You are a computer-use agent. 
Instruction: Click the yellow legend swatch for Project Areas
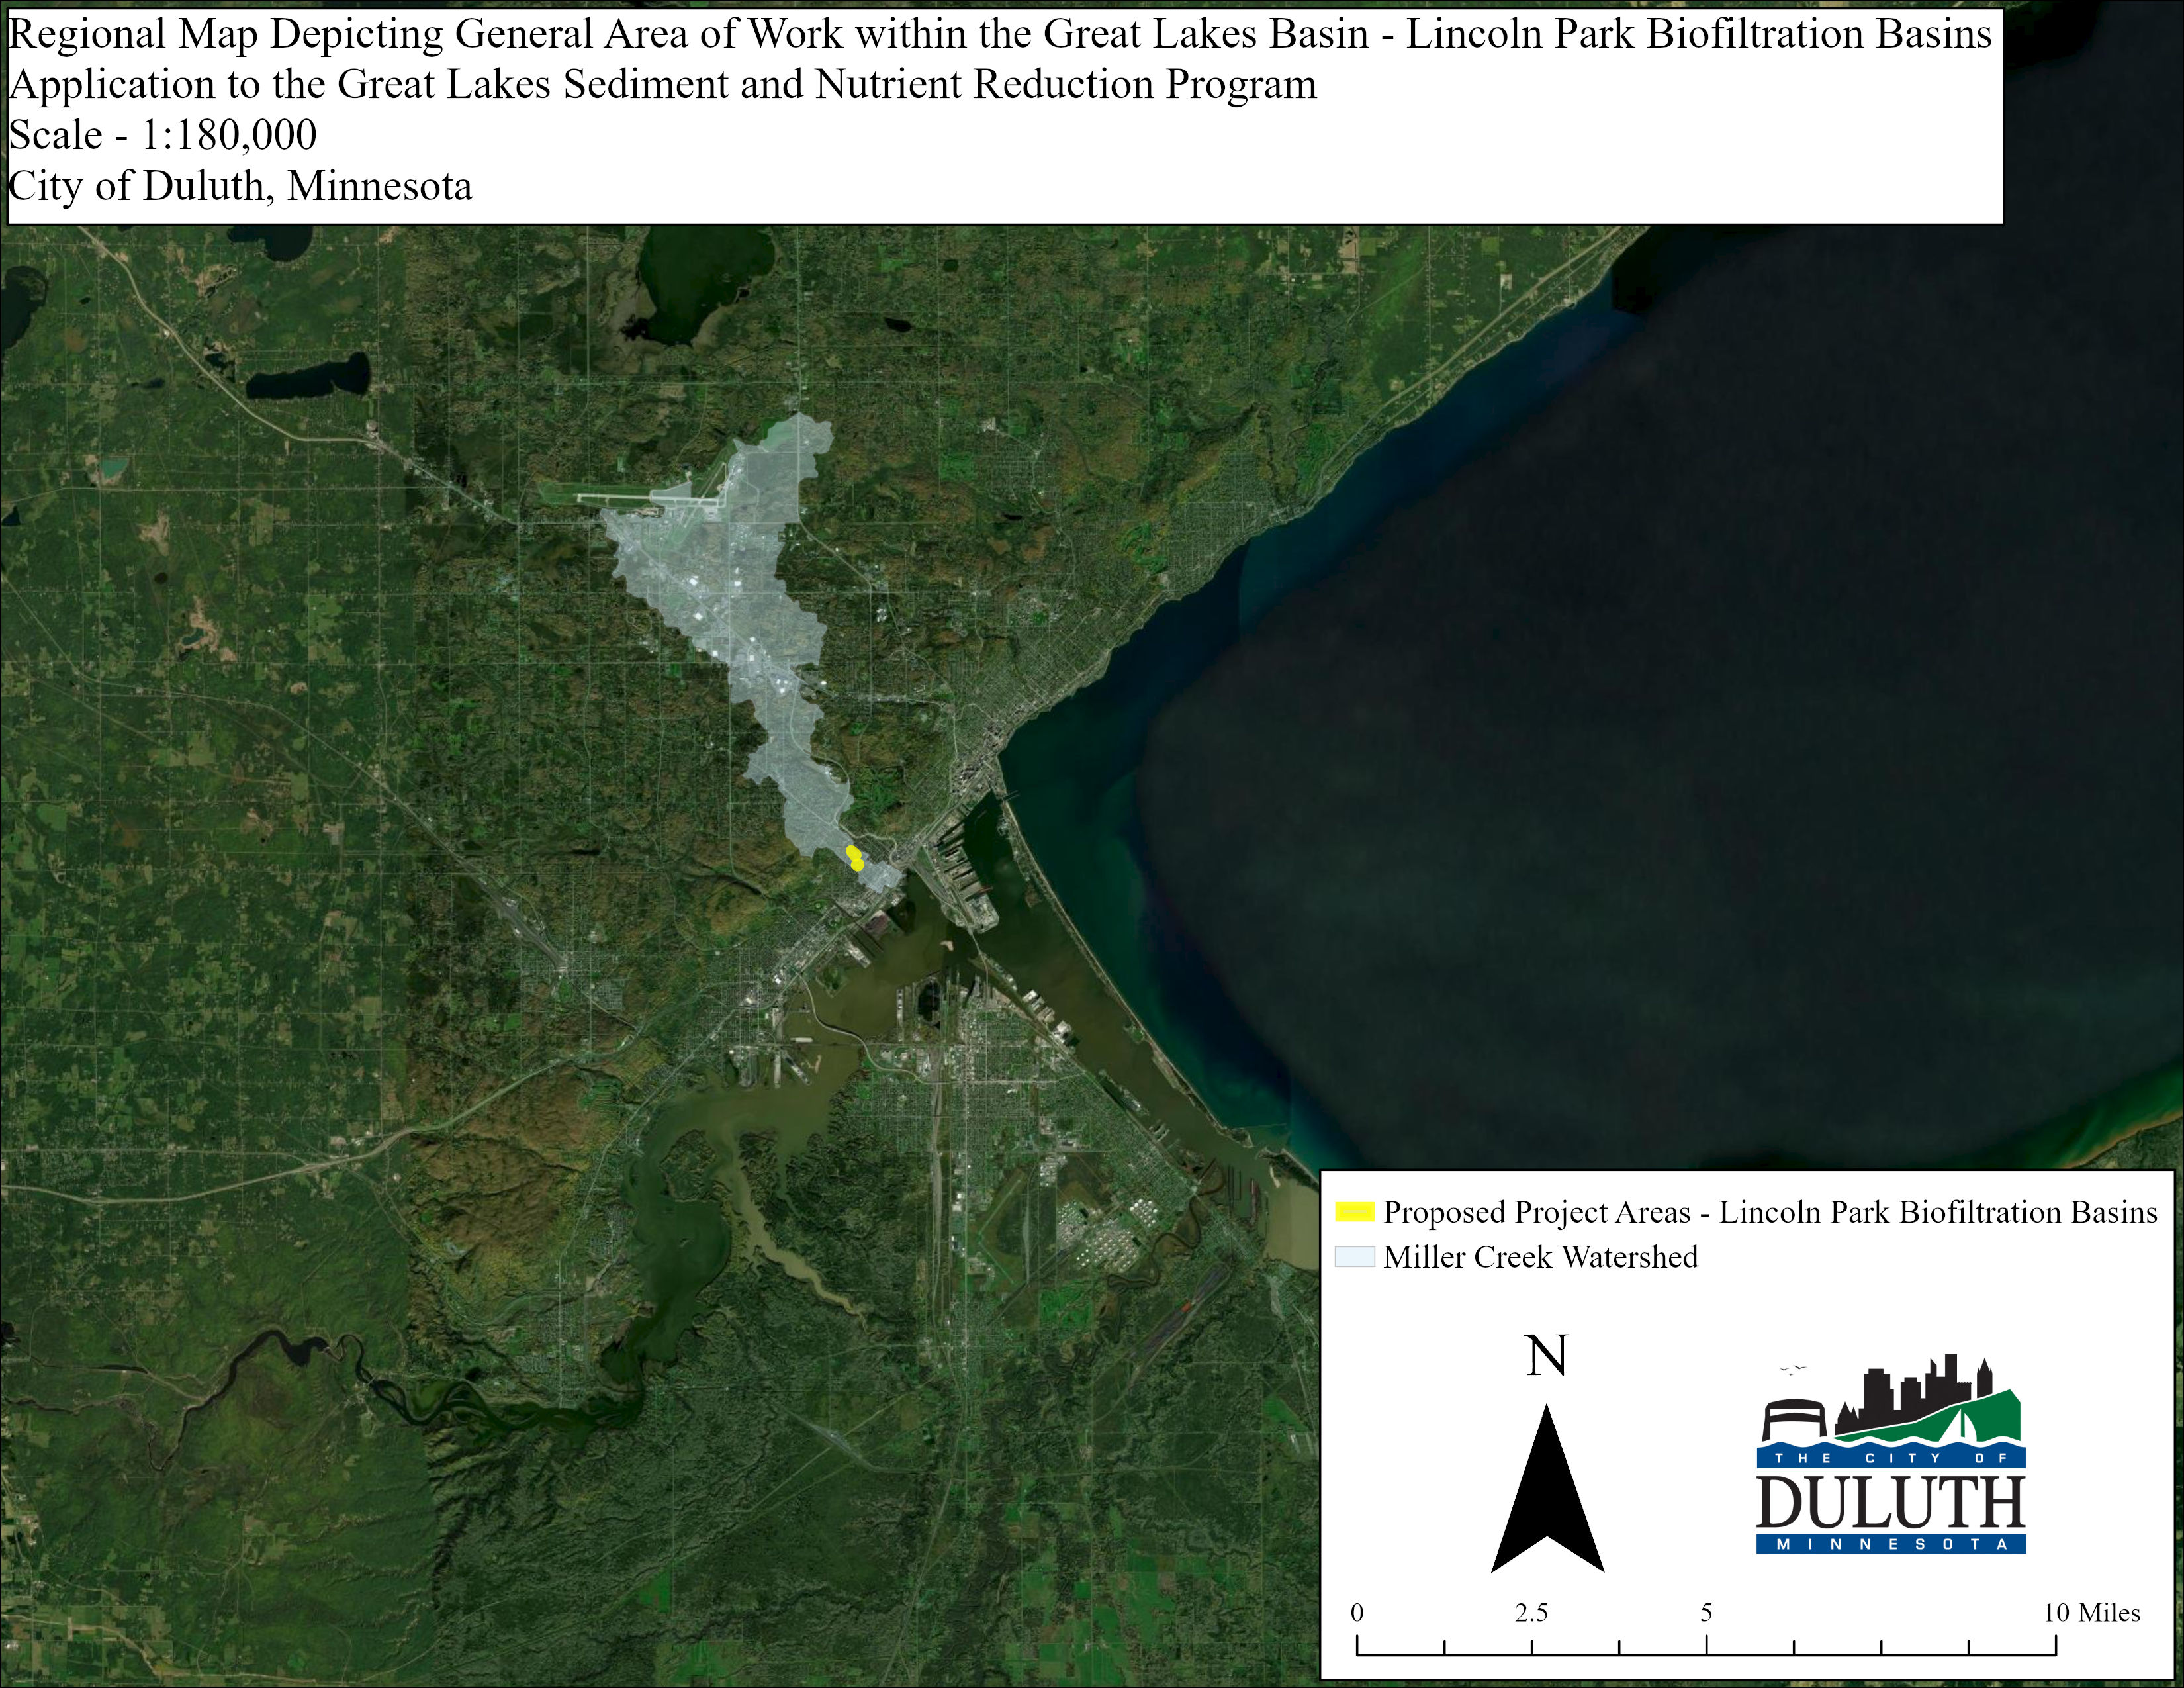click(1354, 1212)
